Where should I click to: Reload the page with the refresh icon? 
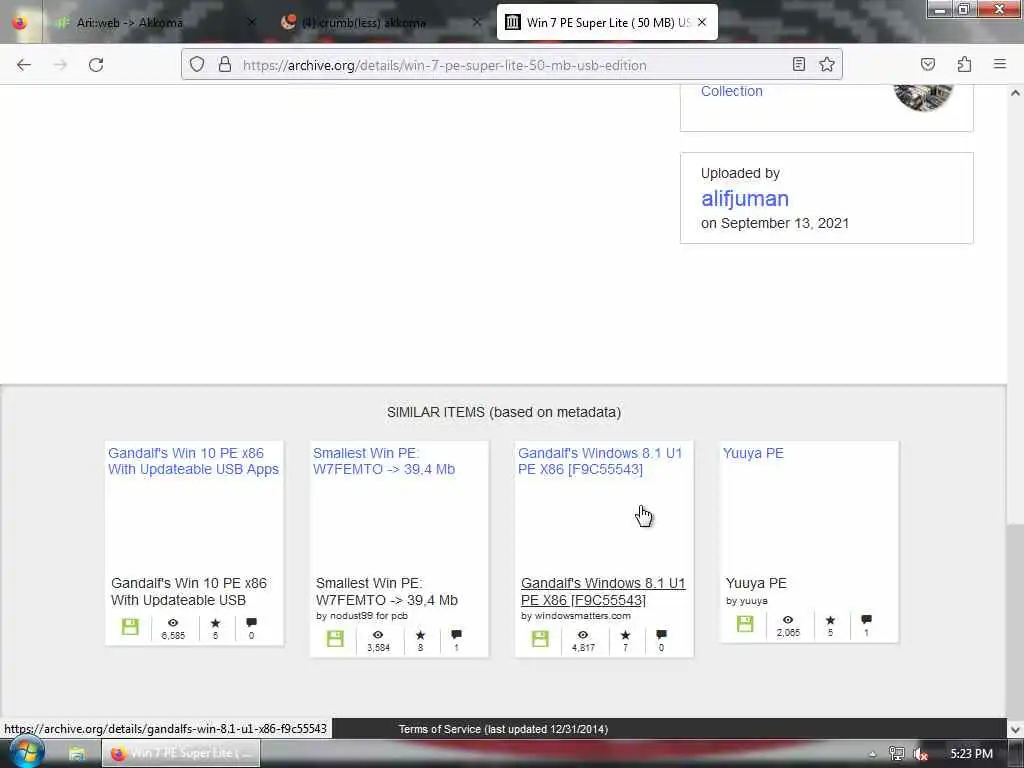pyautogui.click(x=96, y=65)
